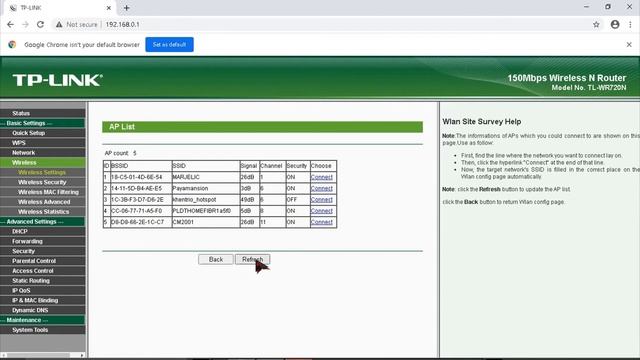Image resolution: width=640 pixels, height=360 pixels.
Task: Connect to PLDTHOMEFIBR1a5f0 network
Action: [322, 211]
